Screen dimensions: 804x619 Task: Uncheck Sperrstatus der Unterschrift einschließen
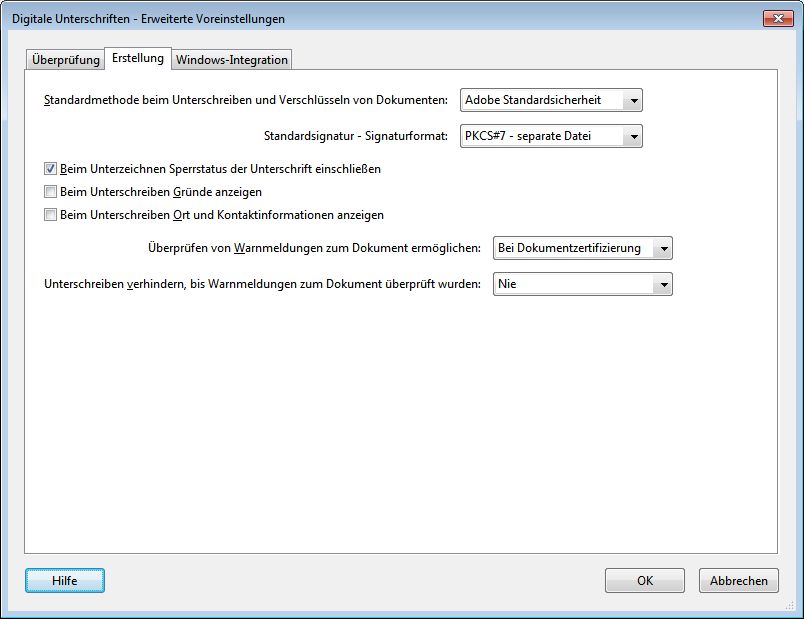click(51, 169)
